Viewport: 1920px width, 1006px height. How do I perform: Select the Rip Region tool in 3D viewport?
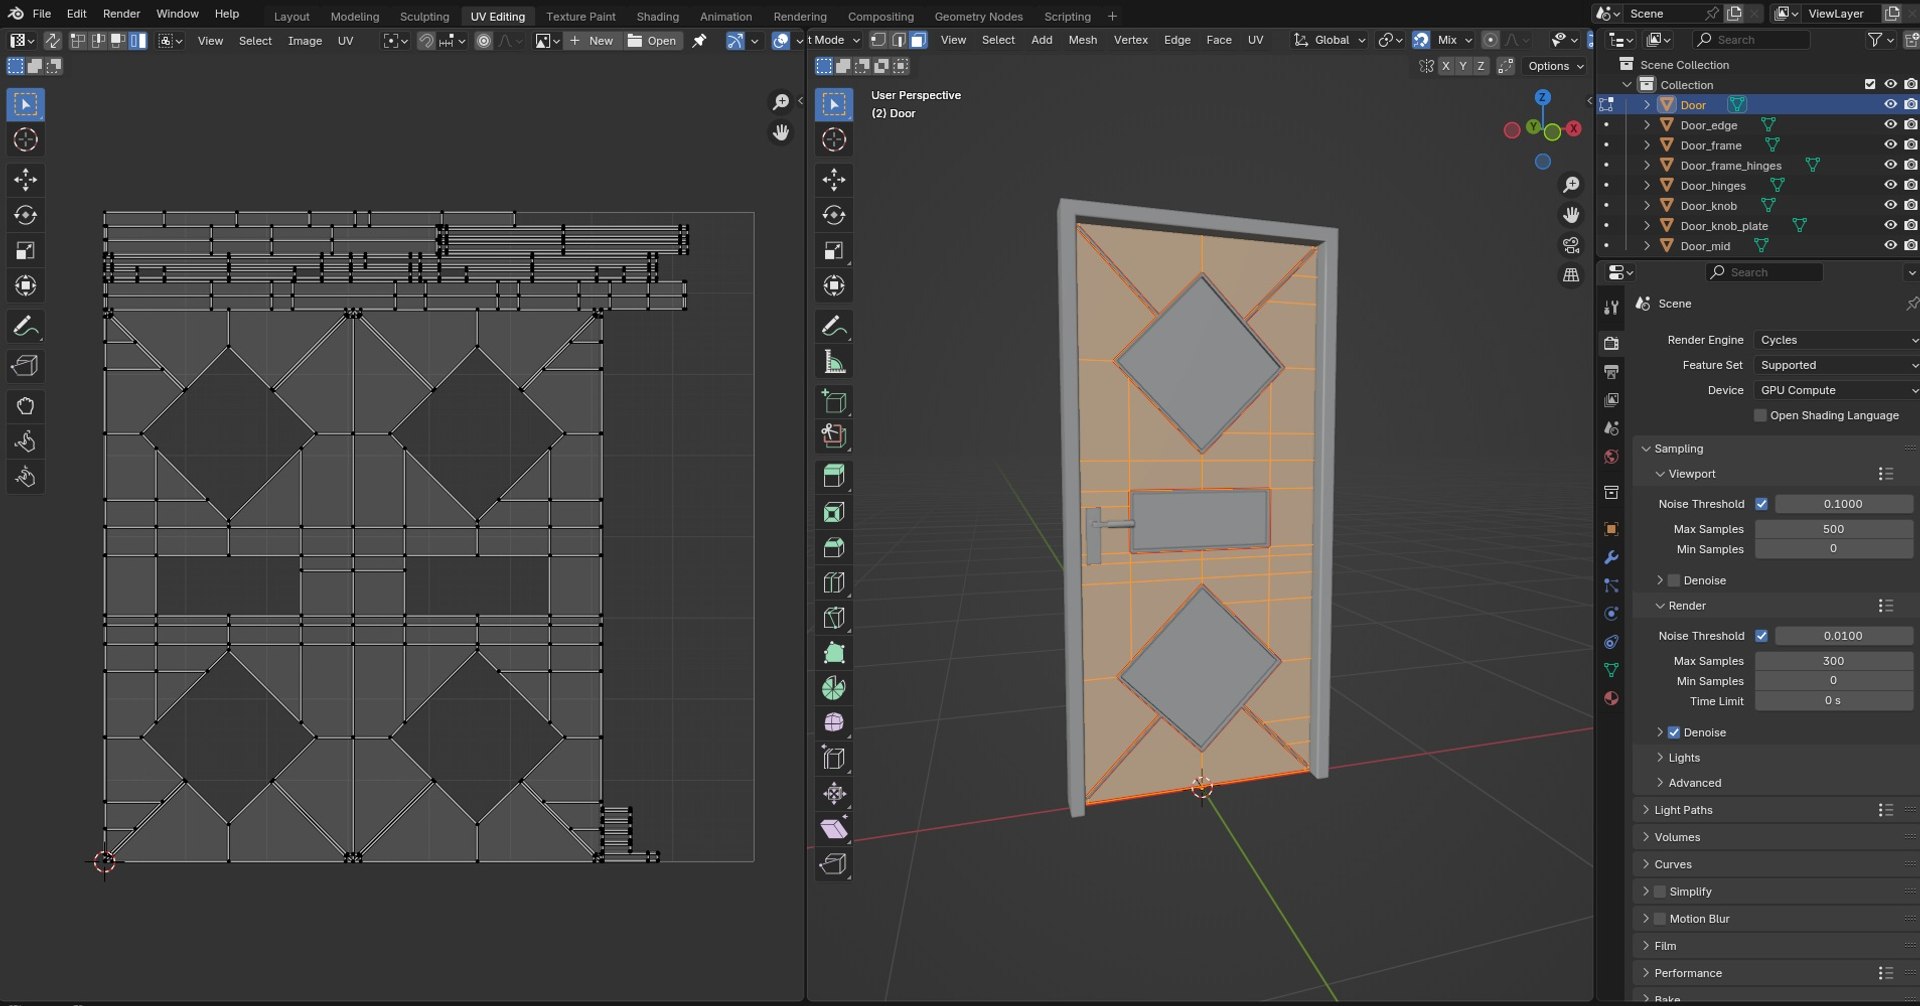coord(834,864)
